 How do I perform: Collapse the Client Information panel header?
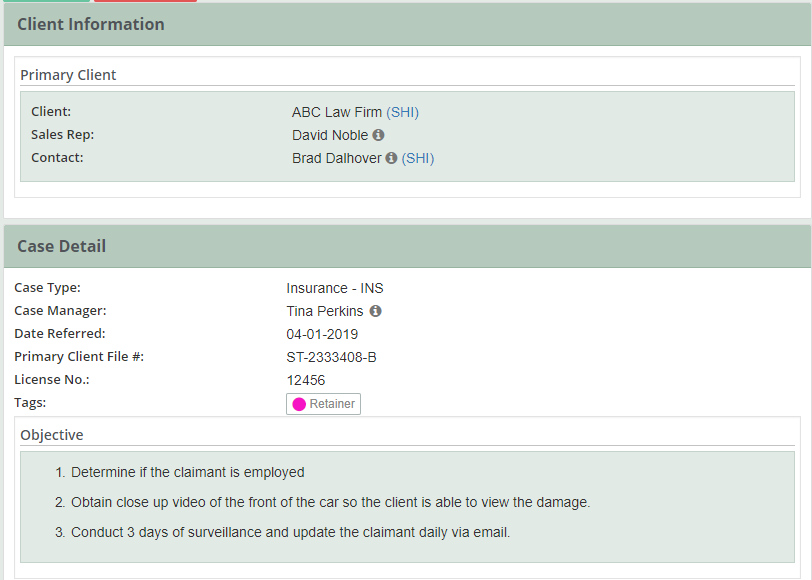(408, 24)
